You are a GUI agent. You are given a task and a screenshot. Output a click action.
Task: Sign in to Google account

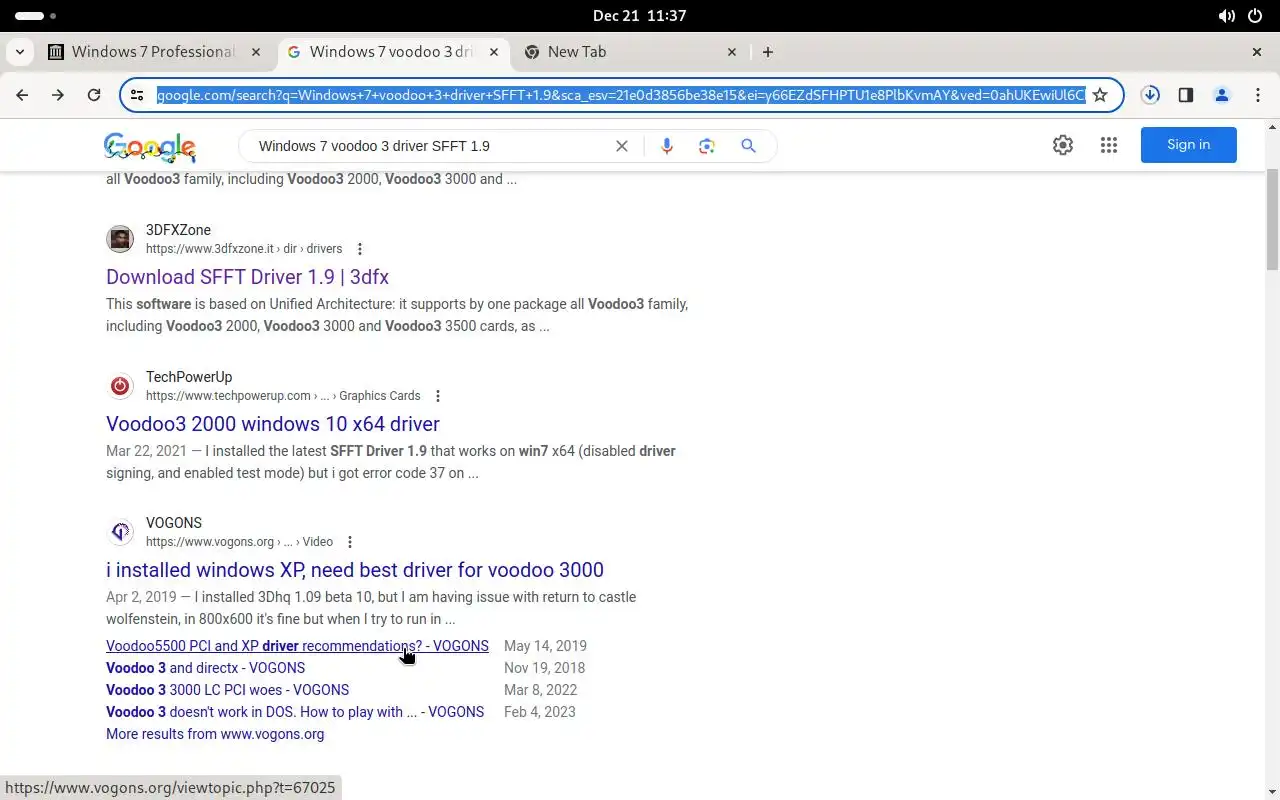[1189, 145]
